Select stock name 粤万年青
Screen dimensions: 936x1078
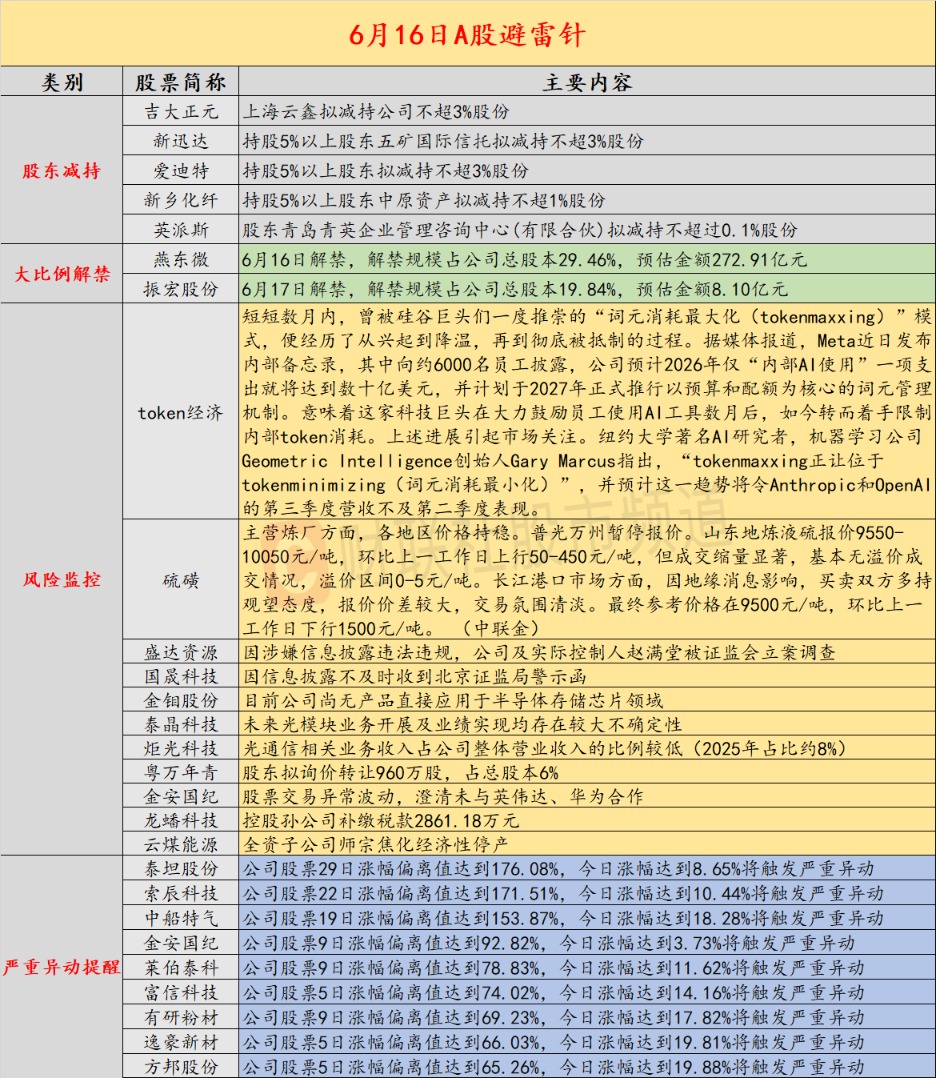click(181, 772)
